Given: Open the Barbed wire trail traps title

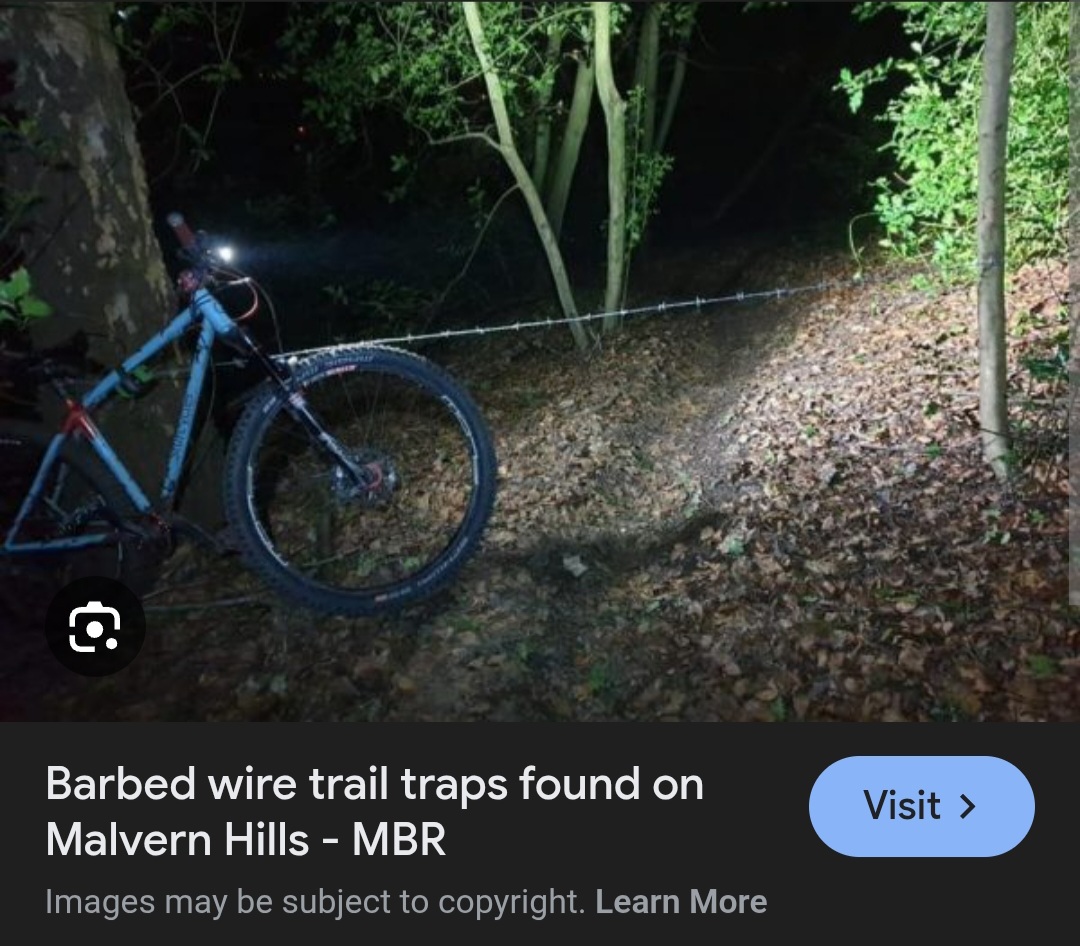Looking at the screenshot, I should click(x=375, y=811).
